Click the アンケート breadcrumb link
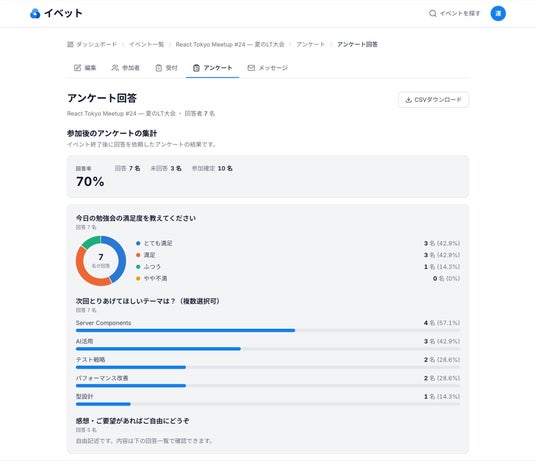This screenshot has height=461, width=536. (x=310, y=44)
